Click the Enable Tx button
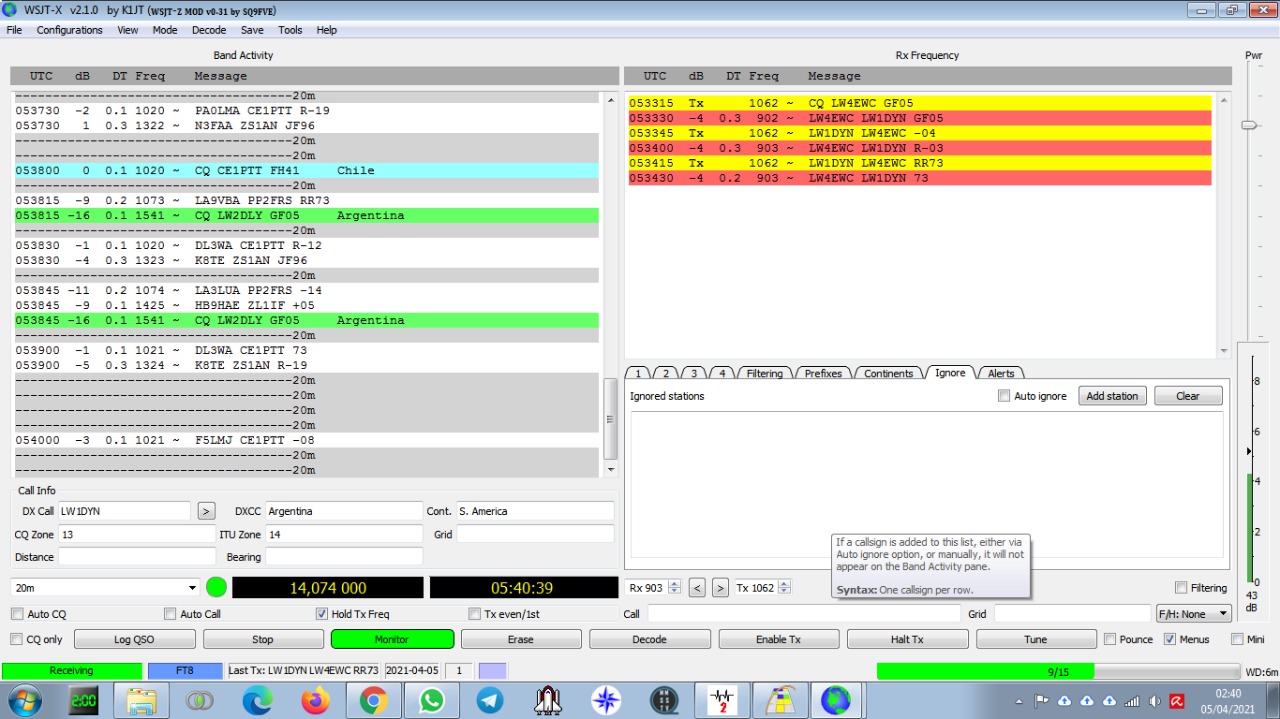This screenshot has width=1280, height=719. [x=778, y=639]
